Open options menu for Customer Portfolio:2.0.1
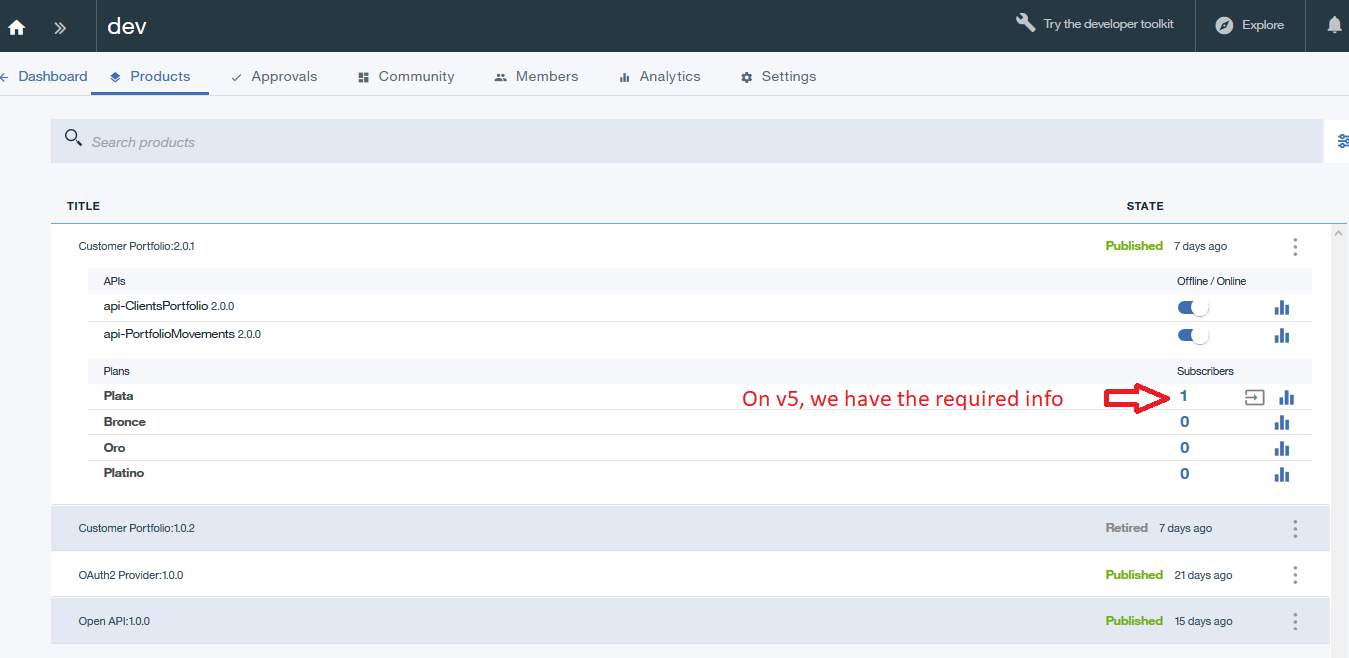This screenshot has height=658, width=1349. 1295,247
